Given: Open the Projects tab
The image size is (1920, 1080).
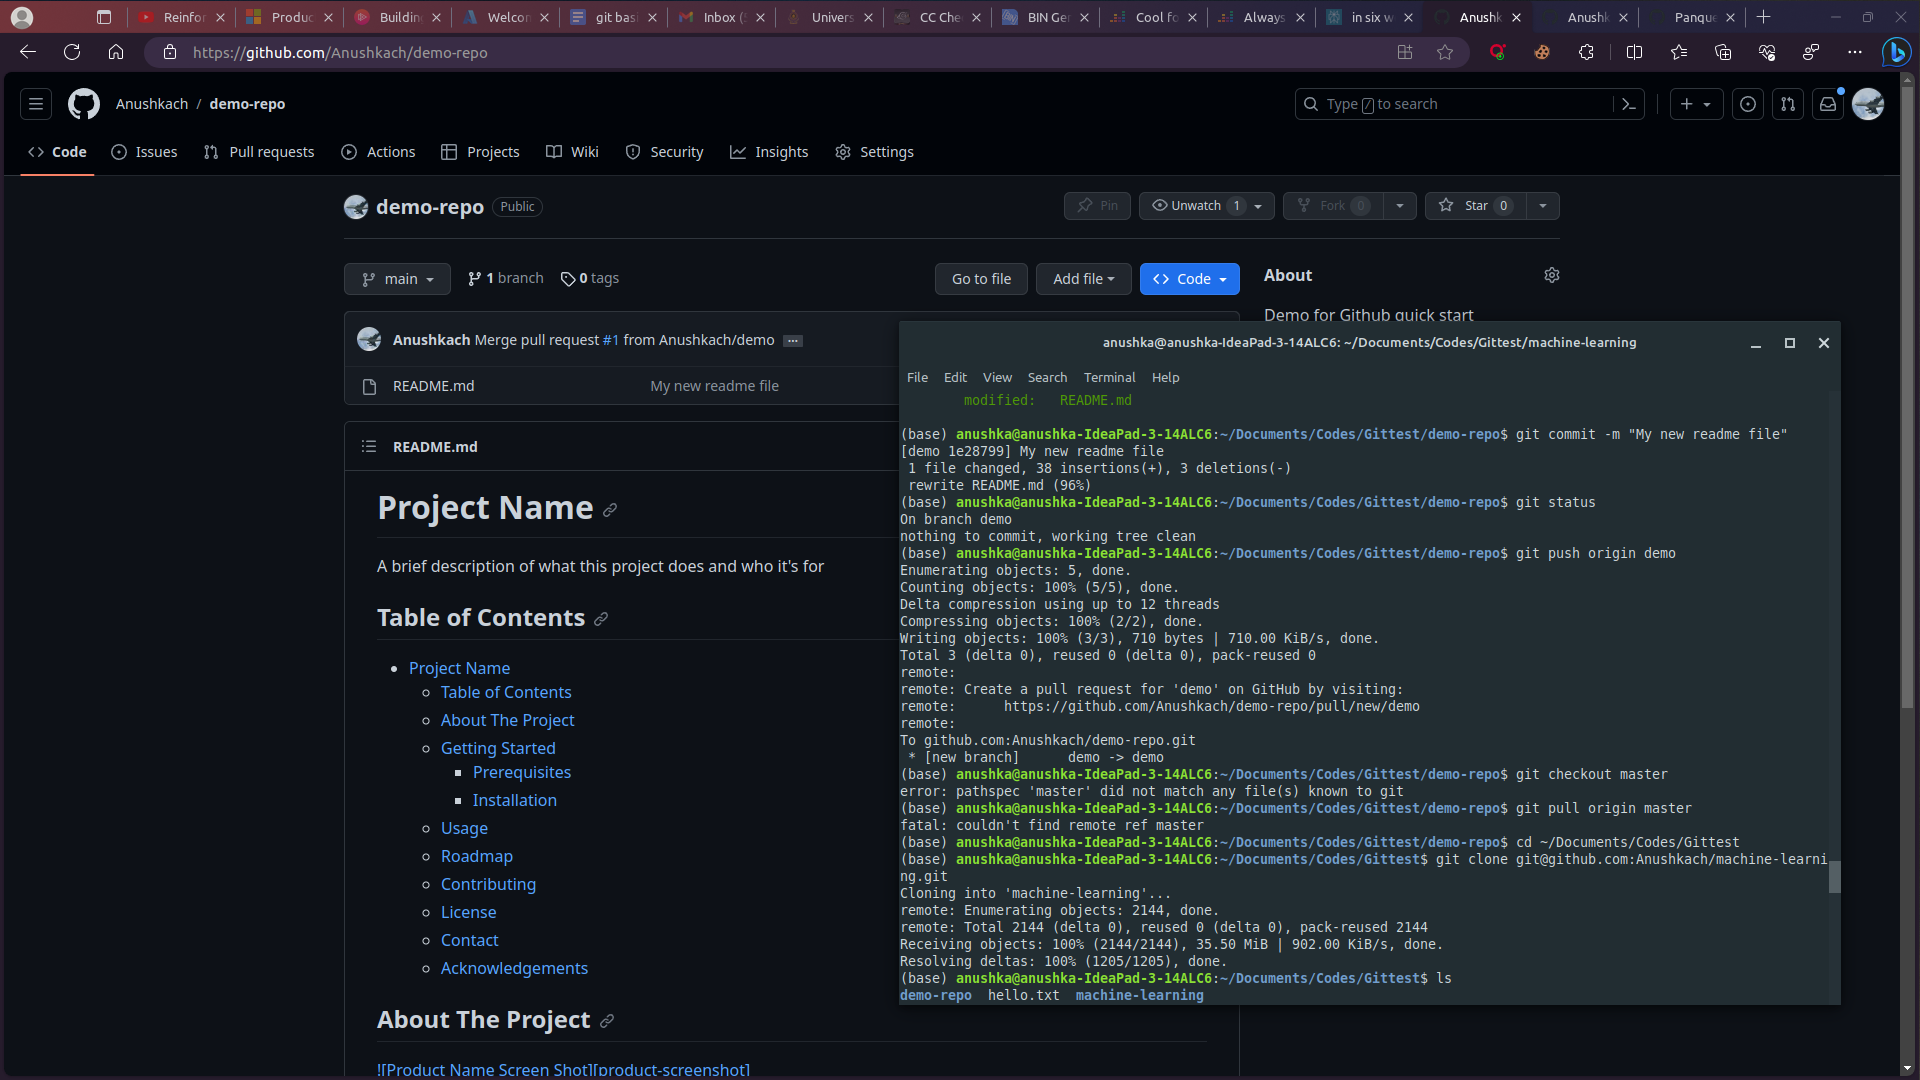Looking at the screenshot, I should (x=480, y=152).
